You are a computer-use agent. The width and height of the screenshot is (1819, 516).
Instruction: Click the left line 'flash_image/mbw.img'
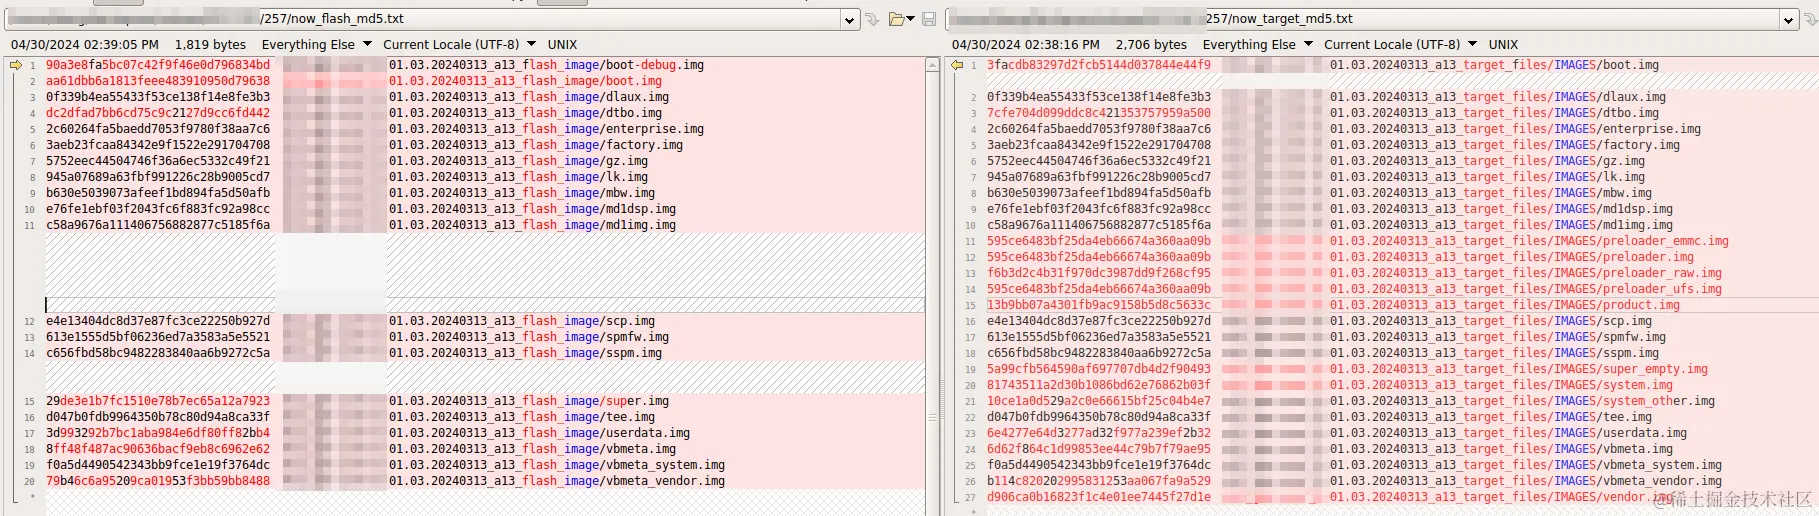coord(588,193)
